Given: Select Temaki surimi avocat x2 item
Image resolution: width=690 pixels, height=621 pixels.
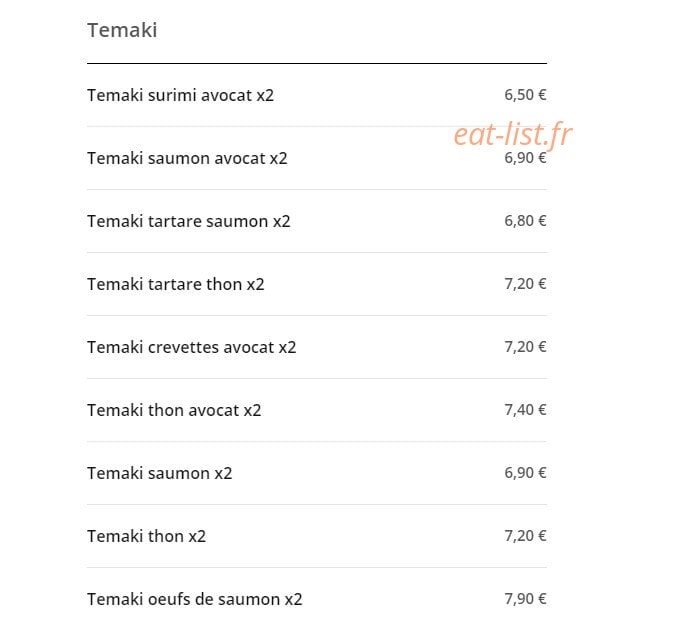Looking at the screenshot, I should point(317,95).
